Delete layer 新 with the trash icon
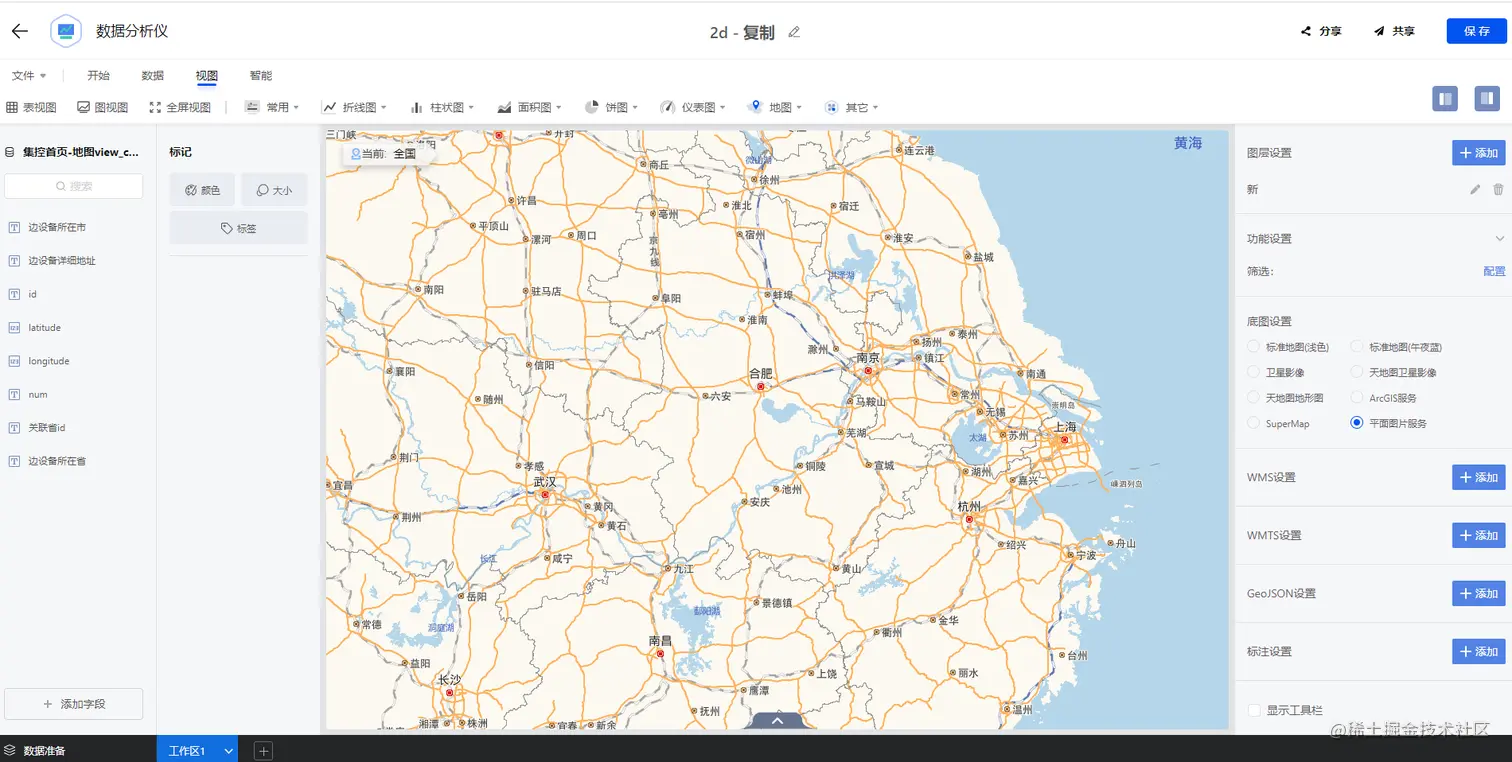The height and width of the screenshot is (762, 1512). coord(1498,190)
